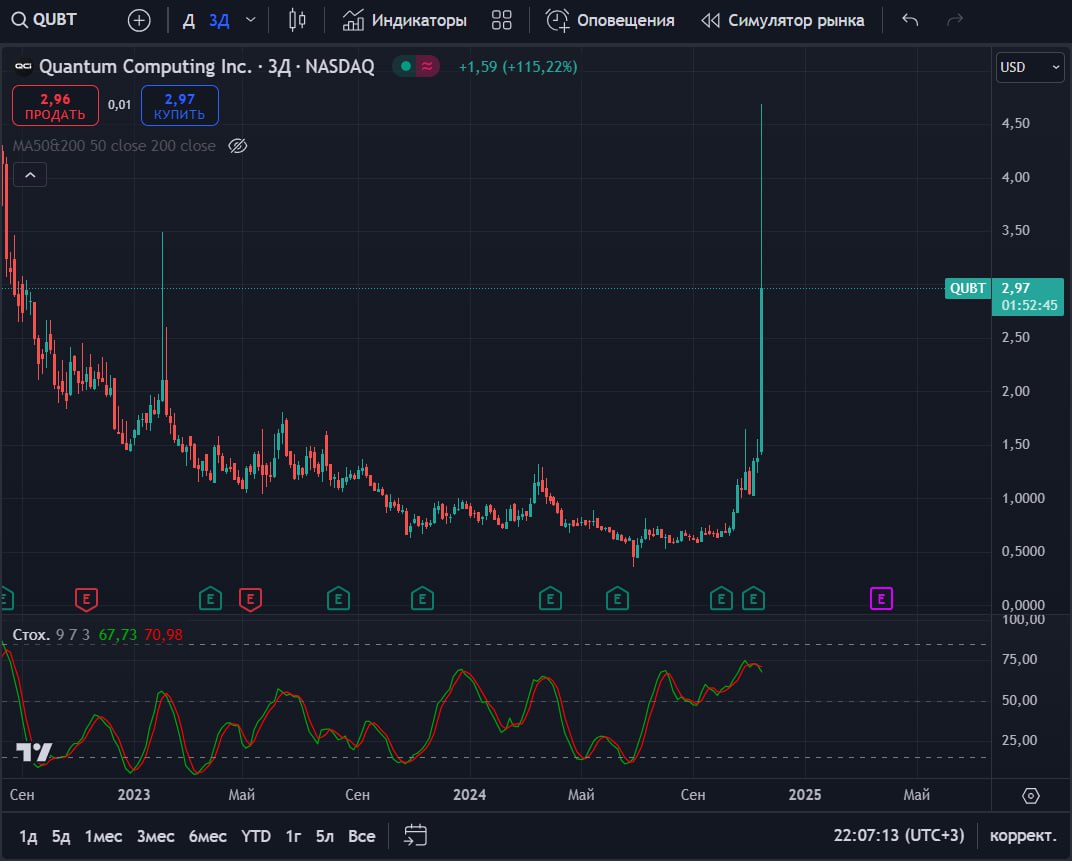Expand the interval list chevron
This screenshot has width=1072, height=861.
pyautogui.click(x=250, y=21)
